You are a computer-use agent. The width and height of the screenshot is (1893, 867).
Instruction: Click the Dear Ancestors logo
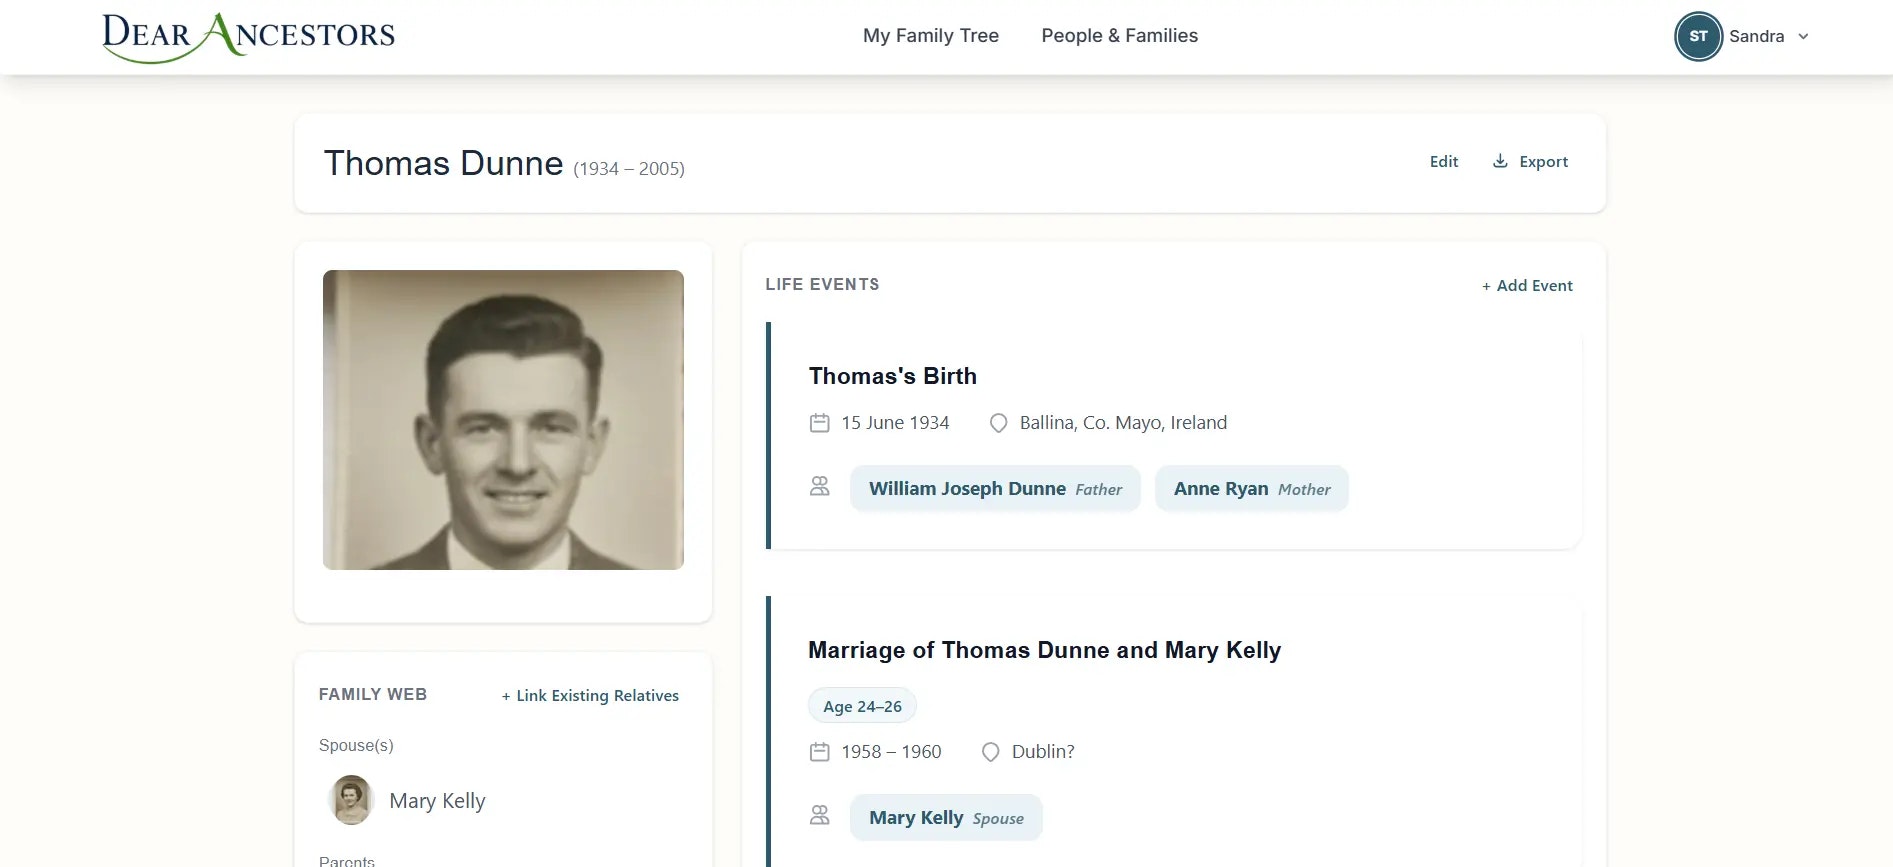coord(248,37)
